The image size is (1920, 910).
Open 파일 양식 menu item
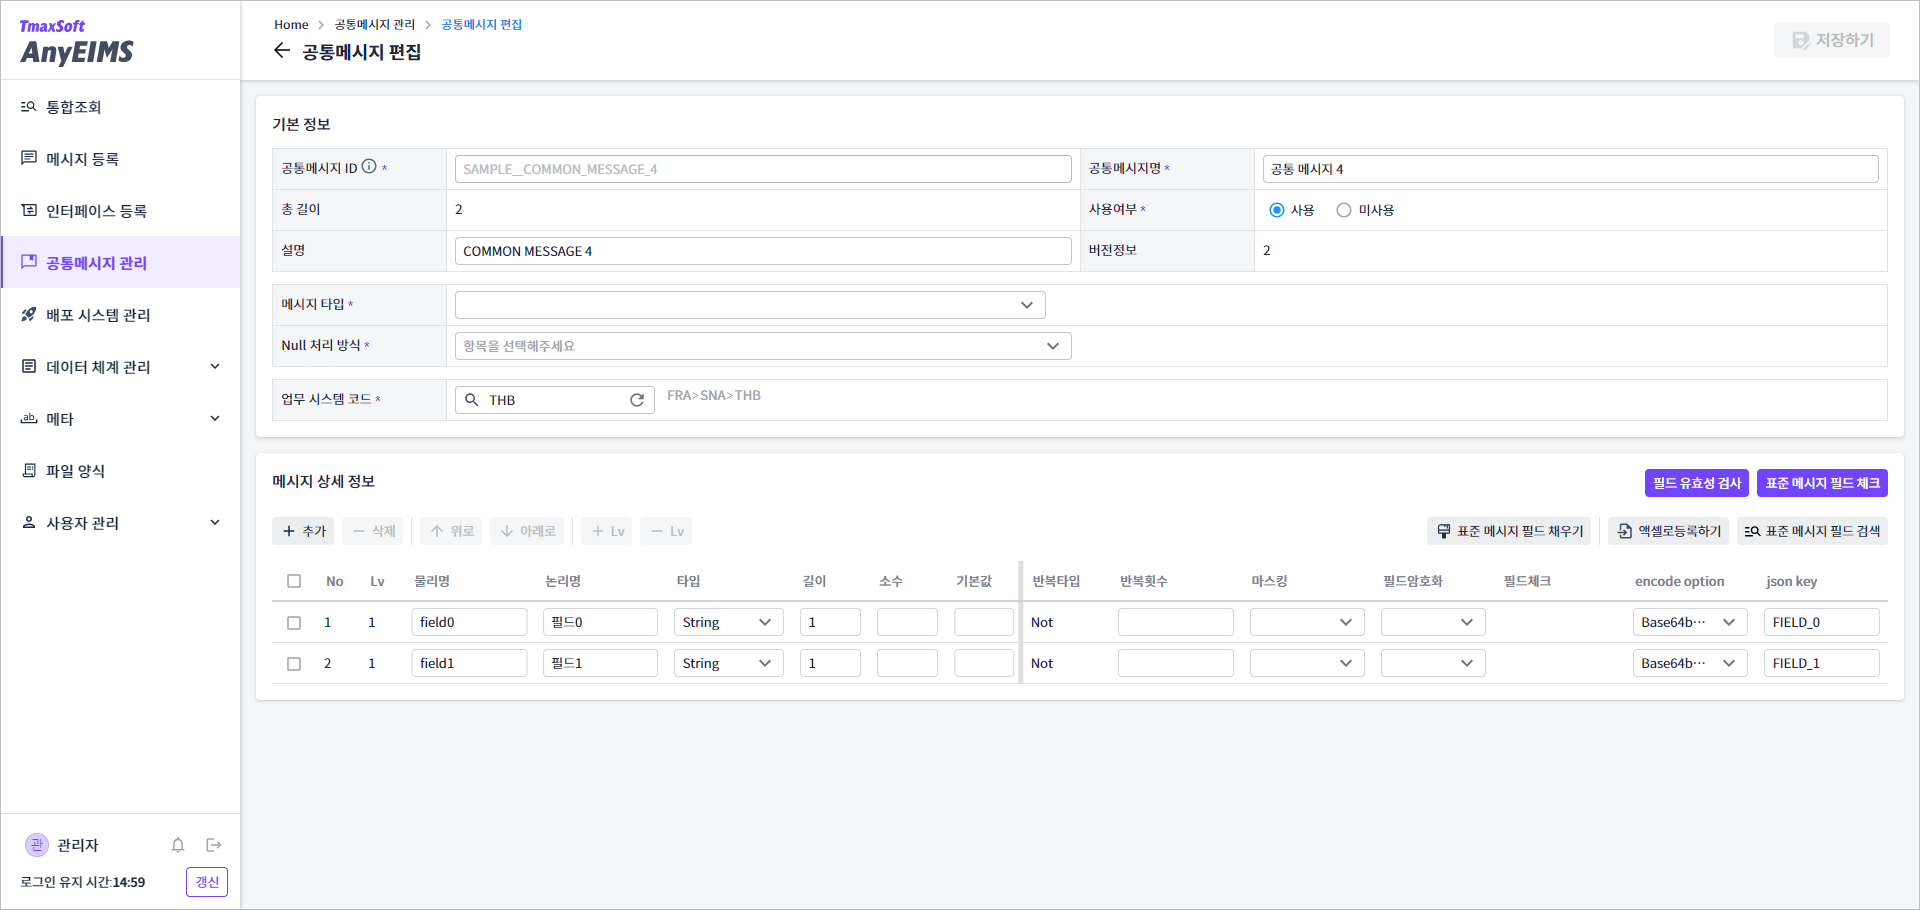click(x=120, y=471)
